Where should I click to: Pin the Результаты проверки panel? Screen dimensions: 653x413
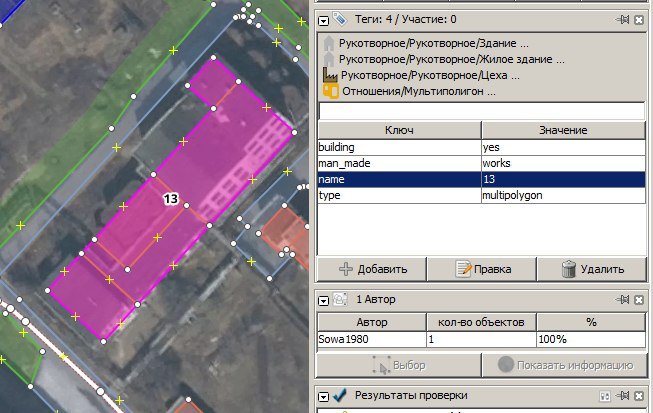coord(623,396)
